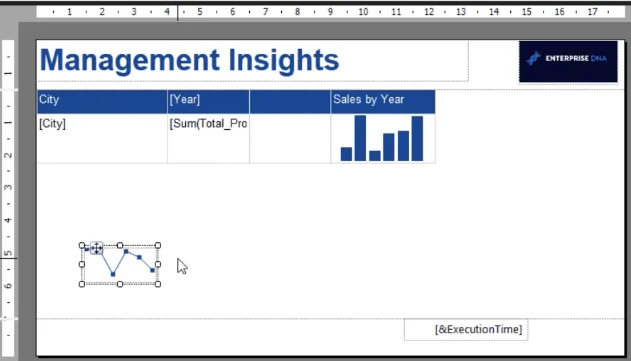Select the Sales by Year header cell
The width and height of the screenshot is (631, 361).
pos(383,101)
